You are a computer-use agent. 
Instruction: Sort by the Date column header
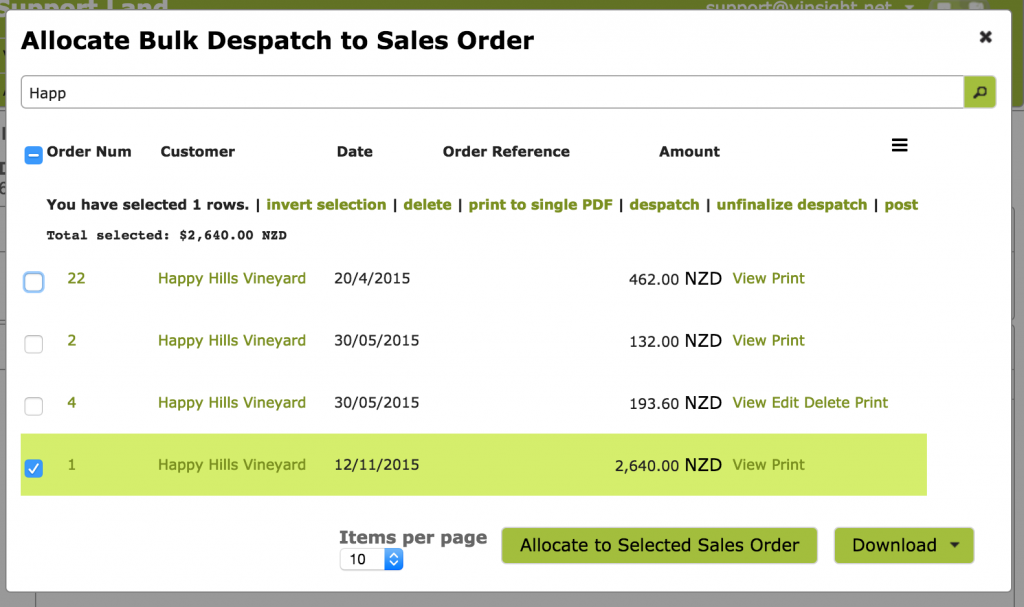pos(354,151)
